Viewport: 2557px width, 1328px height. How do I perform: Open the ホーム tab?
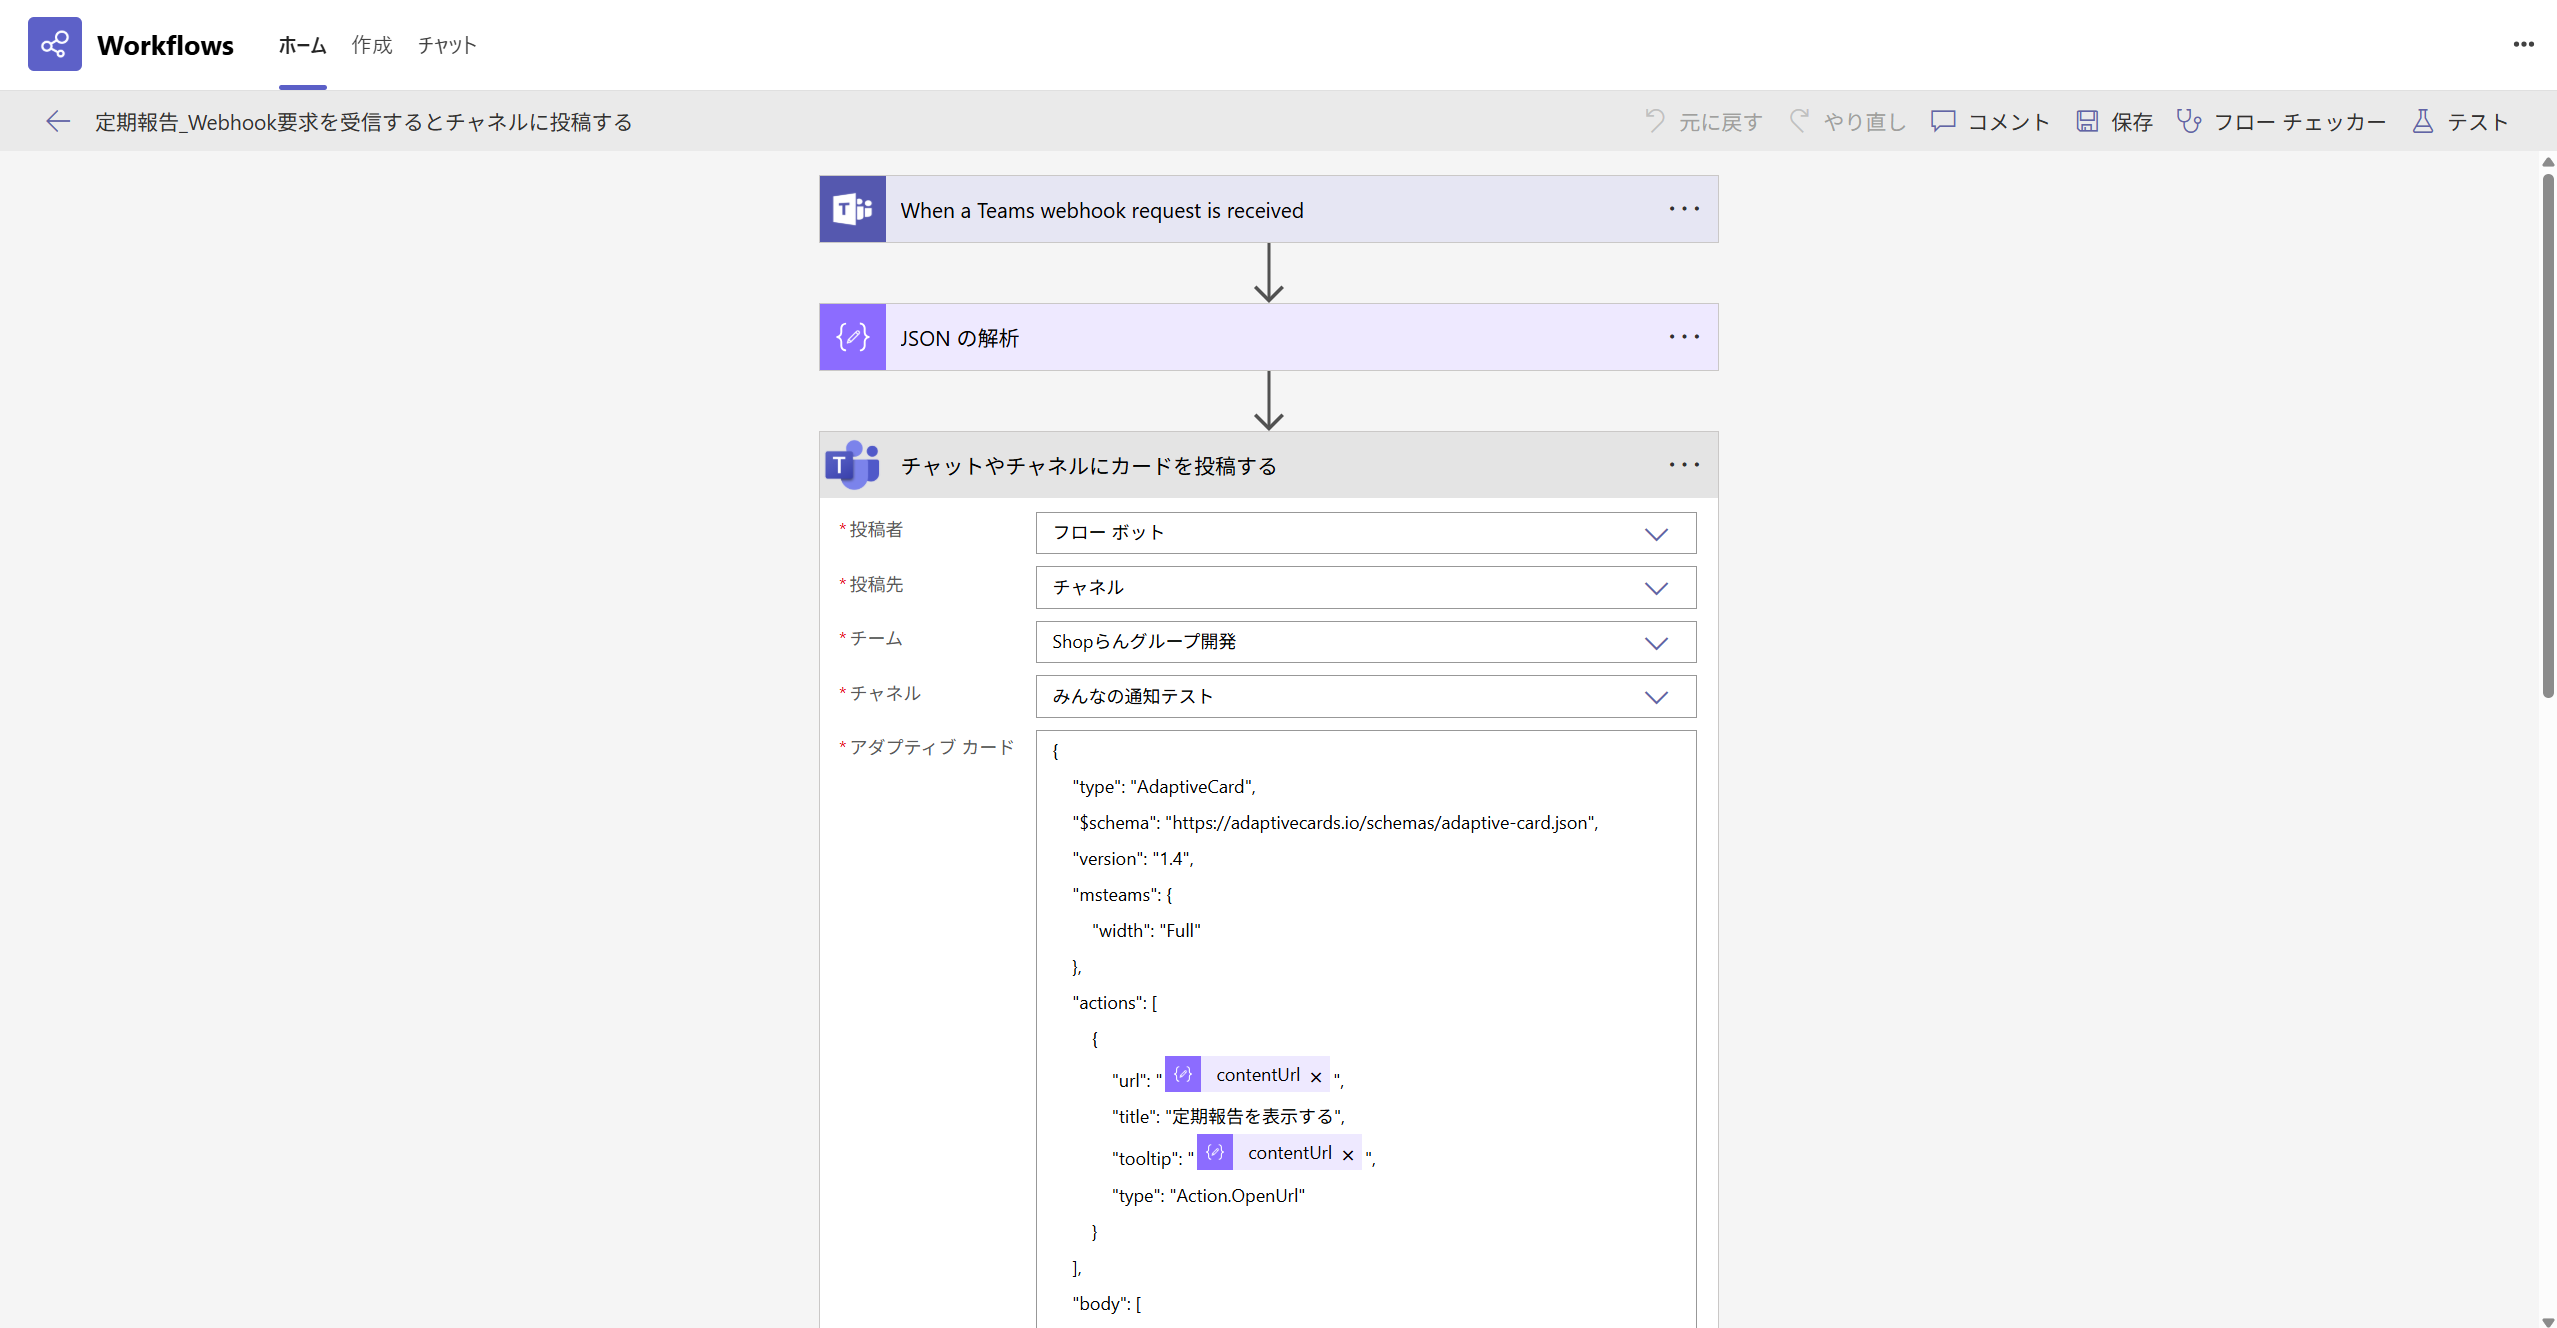point(302,45)
